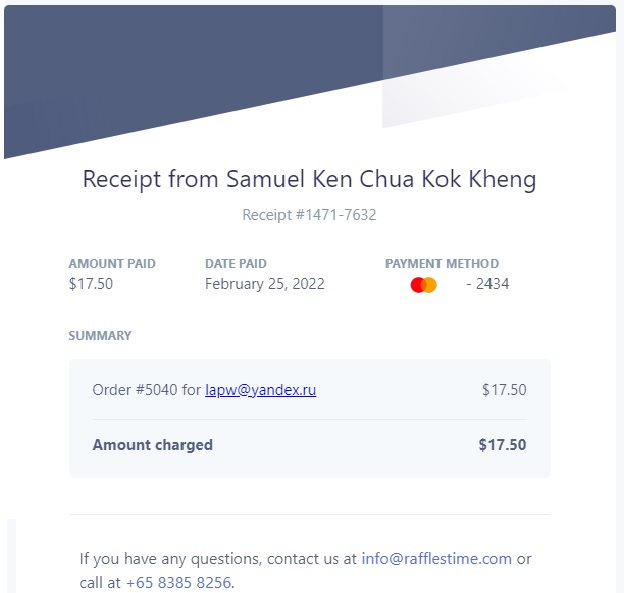The image size is (625, 593).
Task: Click the $17.50 order line price
Action: [504, 390]
